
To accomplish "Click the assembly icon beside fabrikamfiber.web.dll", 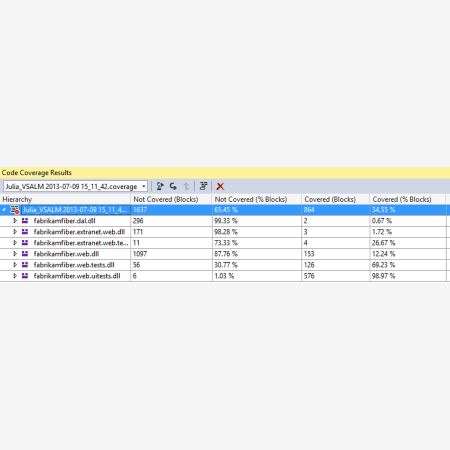I will pos(25,254).
